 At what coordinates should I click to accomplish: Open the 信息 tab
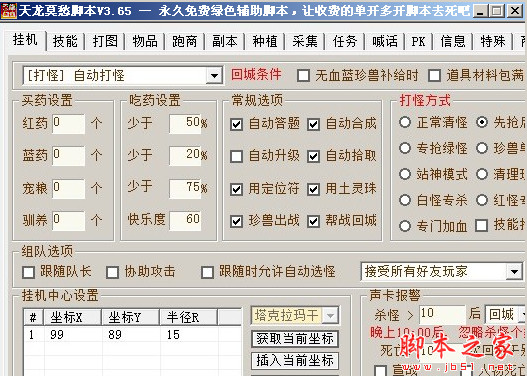pos(453,42)
